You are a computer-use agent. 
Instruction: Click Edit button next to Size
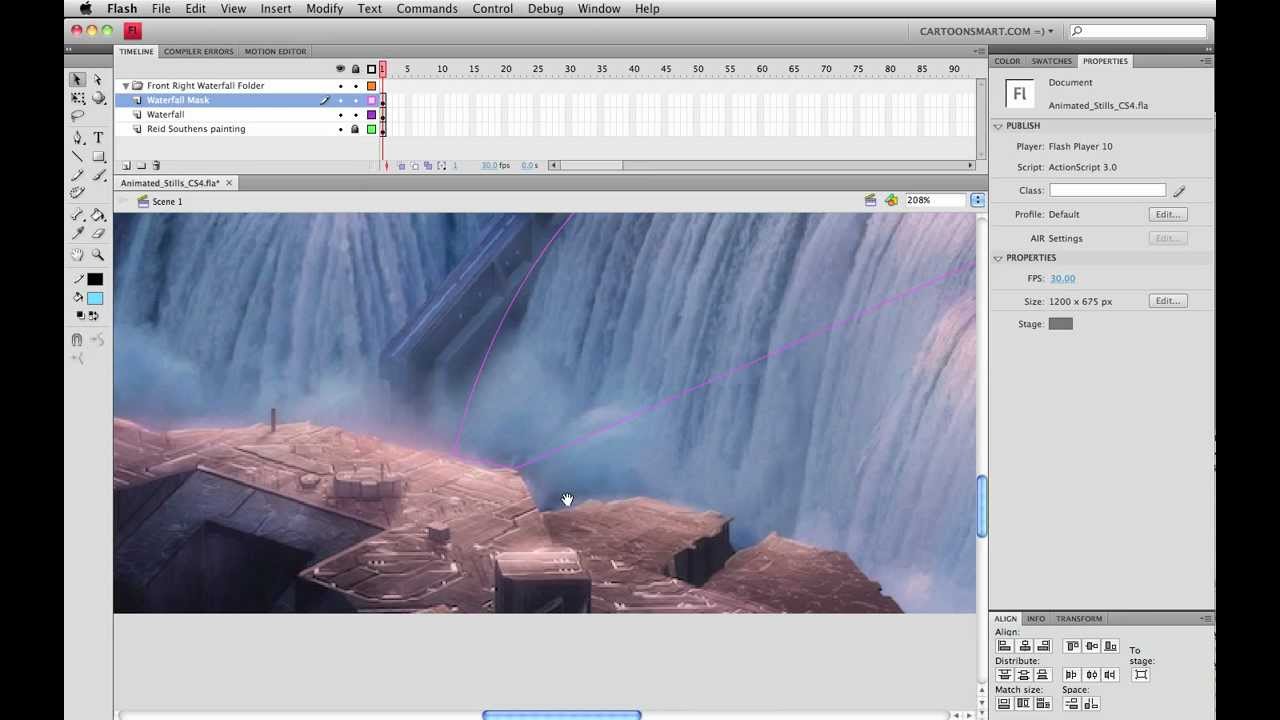(1168, 301)
